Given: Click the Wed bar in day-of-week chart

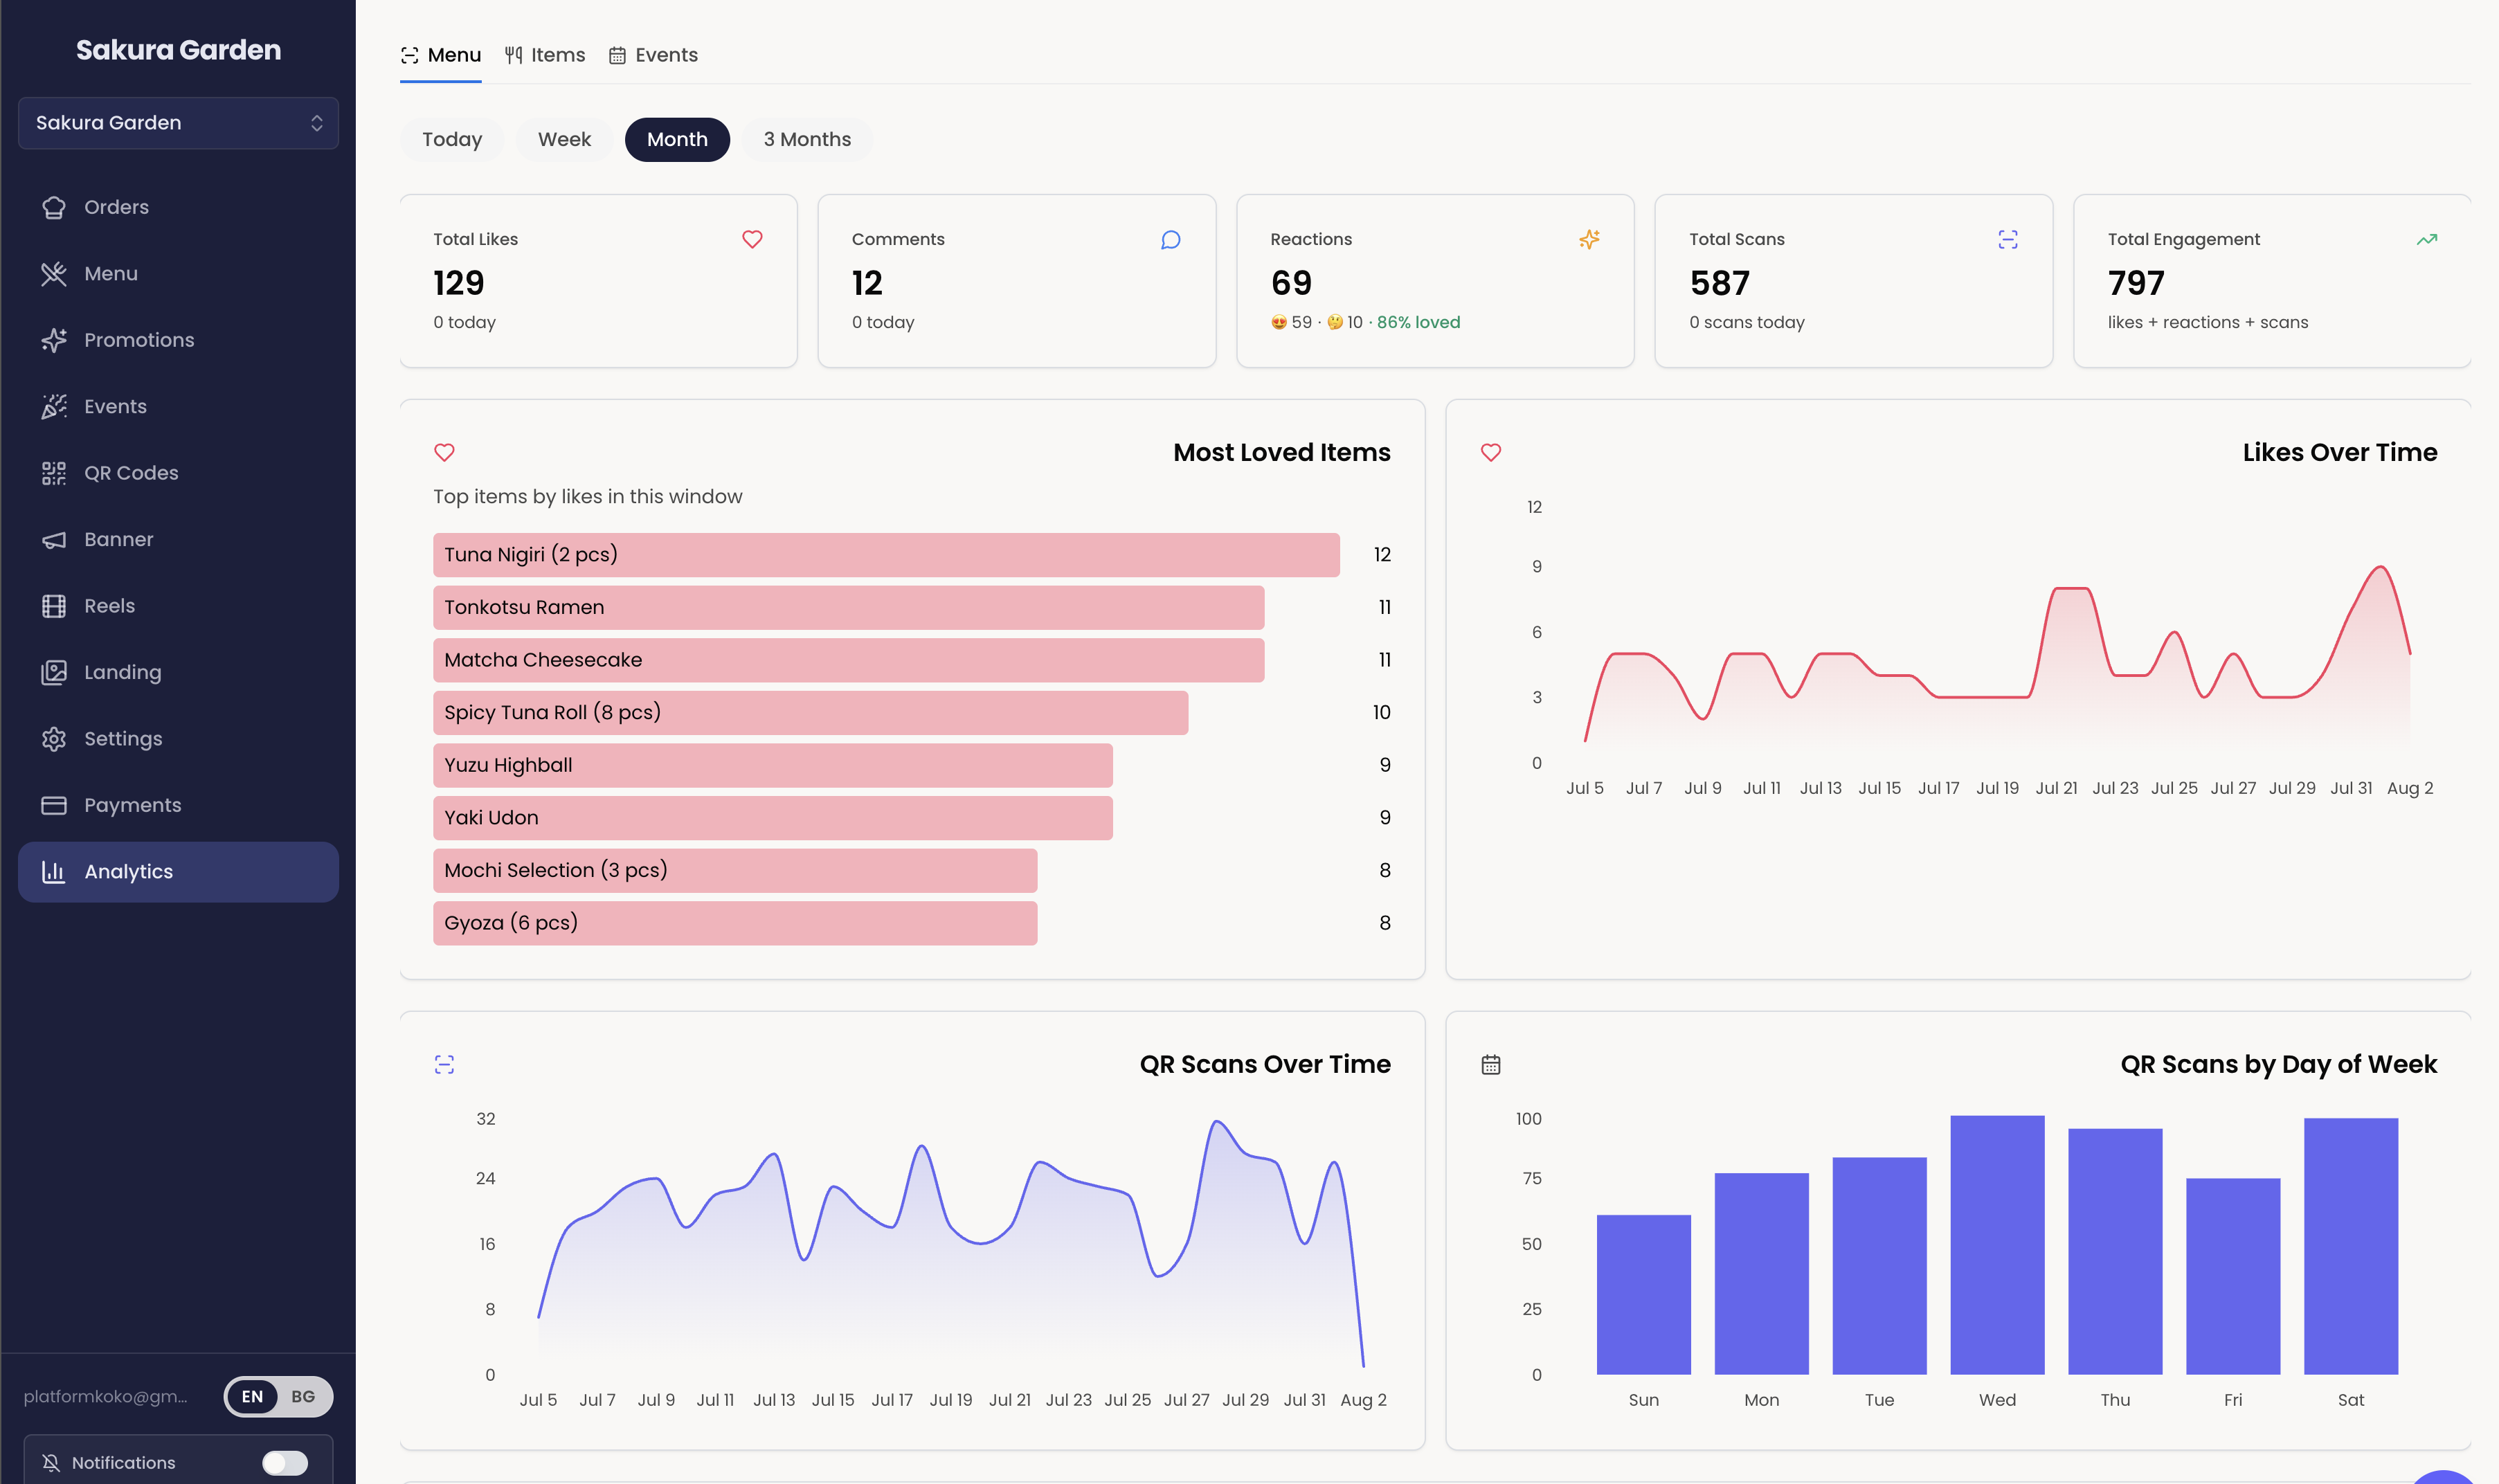Looking at the screenshot, I should pyautogui.click(x=1997, y=1245).
